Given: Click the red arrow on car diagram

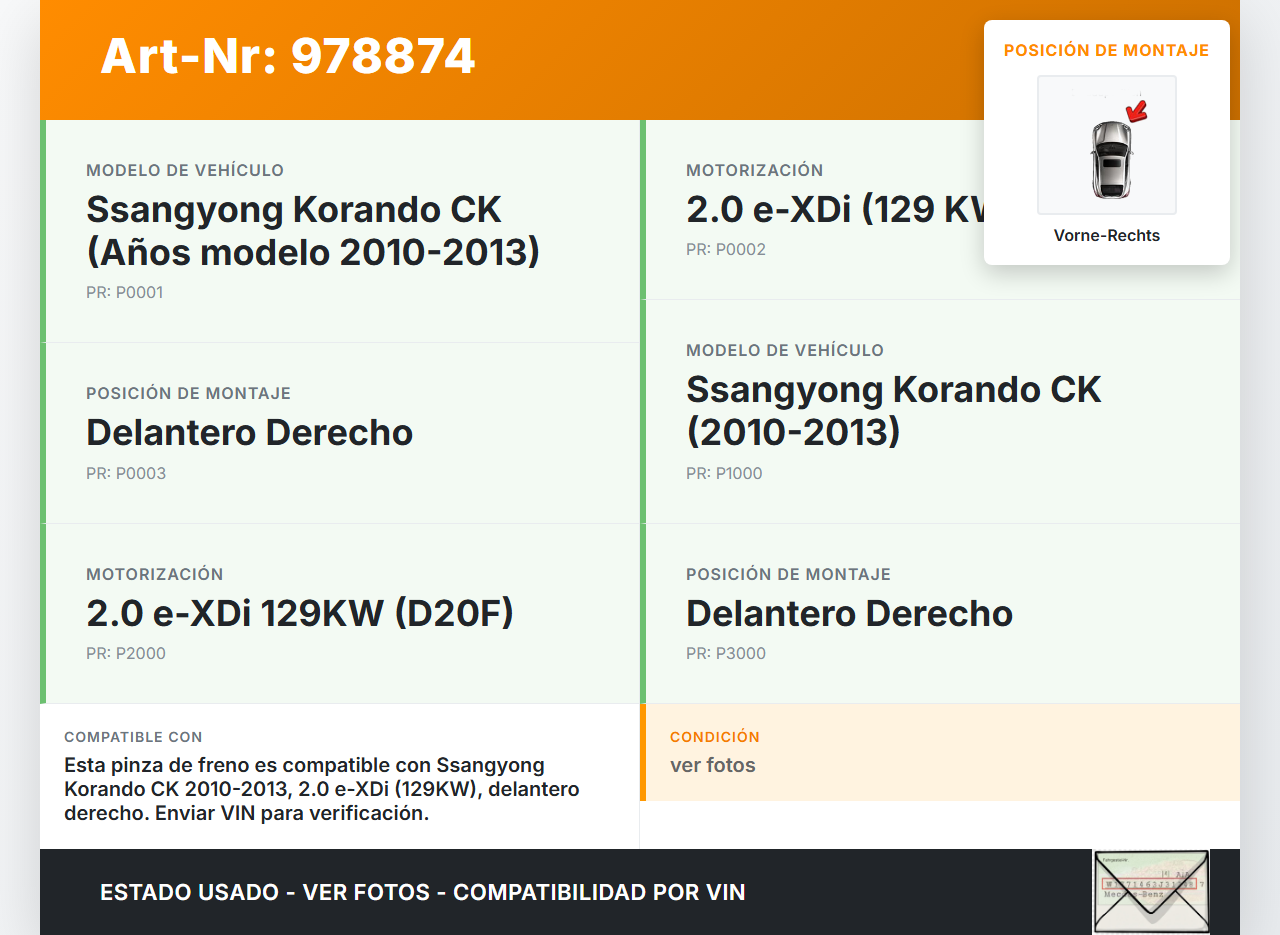Looking at the screenshot, I should (x=1136, y=111).
